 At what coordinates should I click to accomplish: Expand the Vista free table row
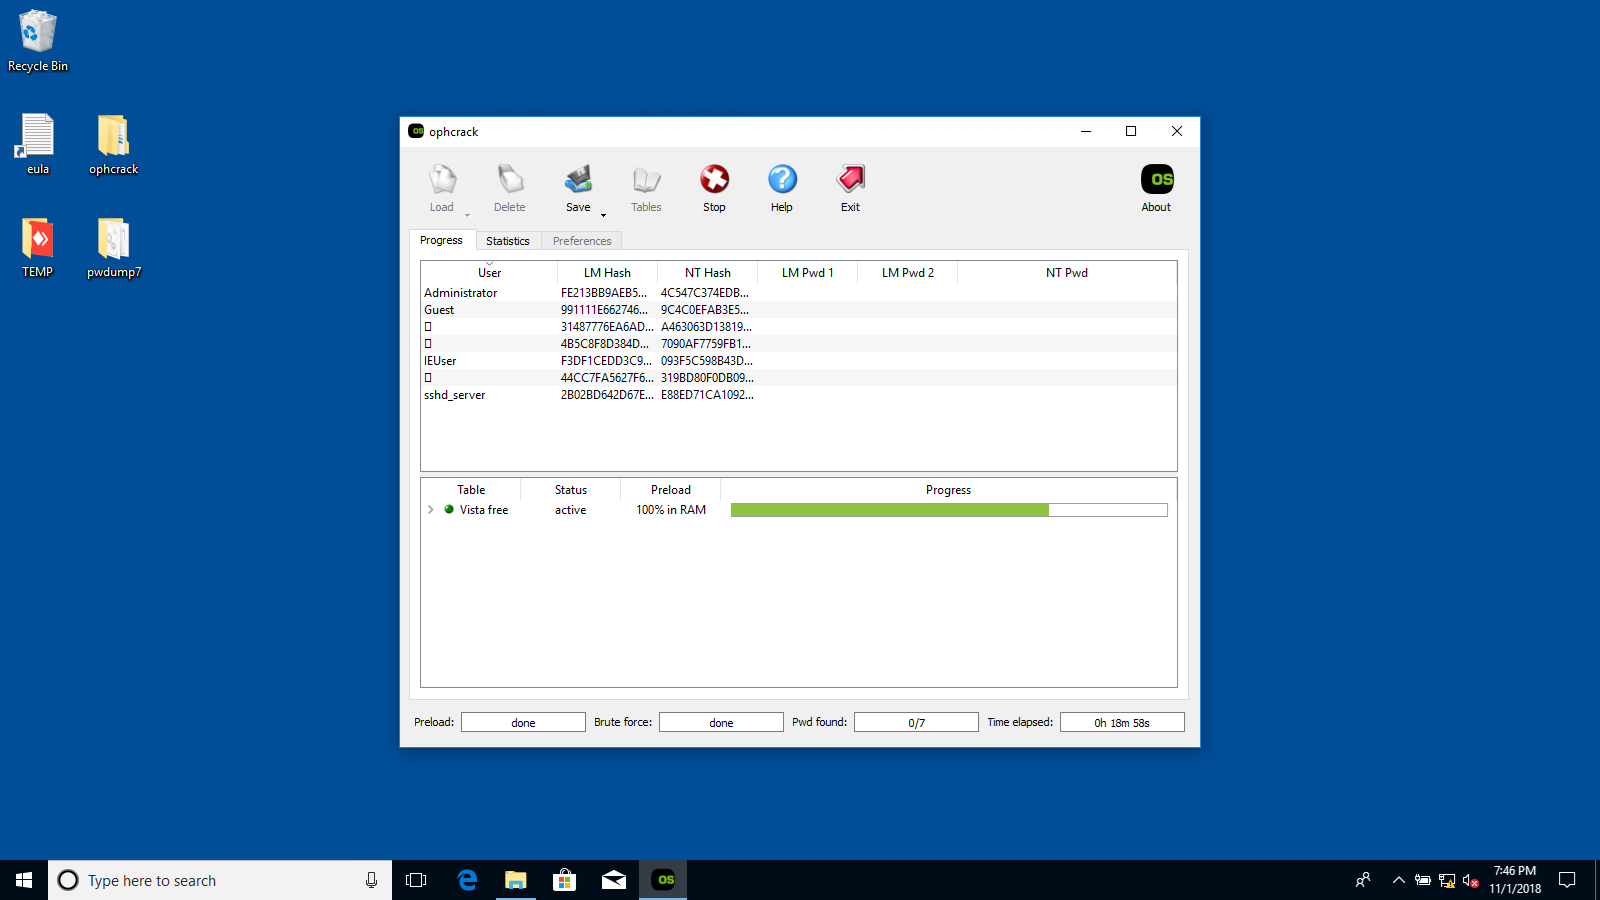point(431,510)
